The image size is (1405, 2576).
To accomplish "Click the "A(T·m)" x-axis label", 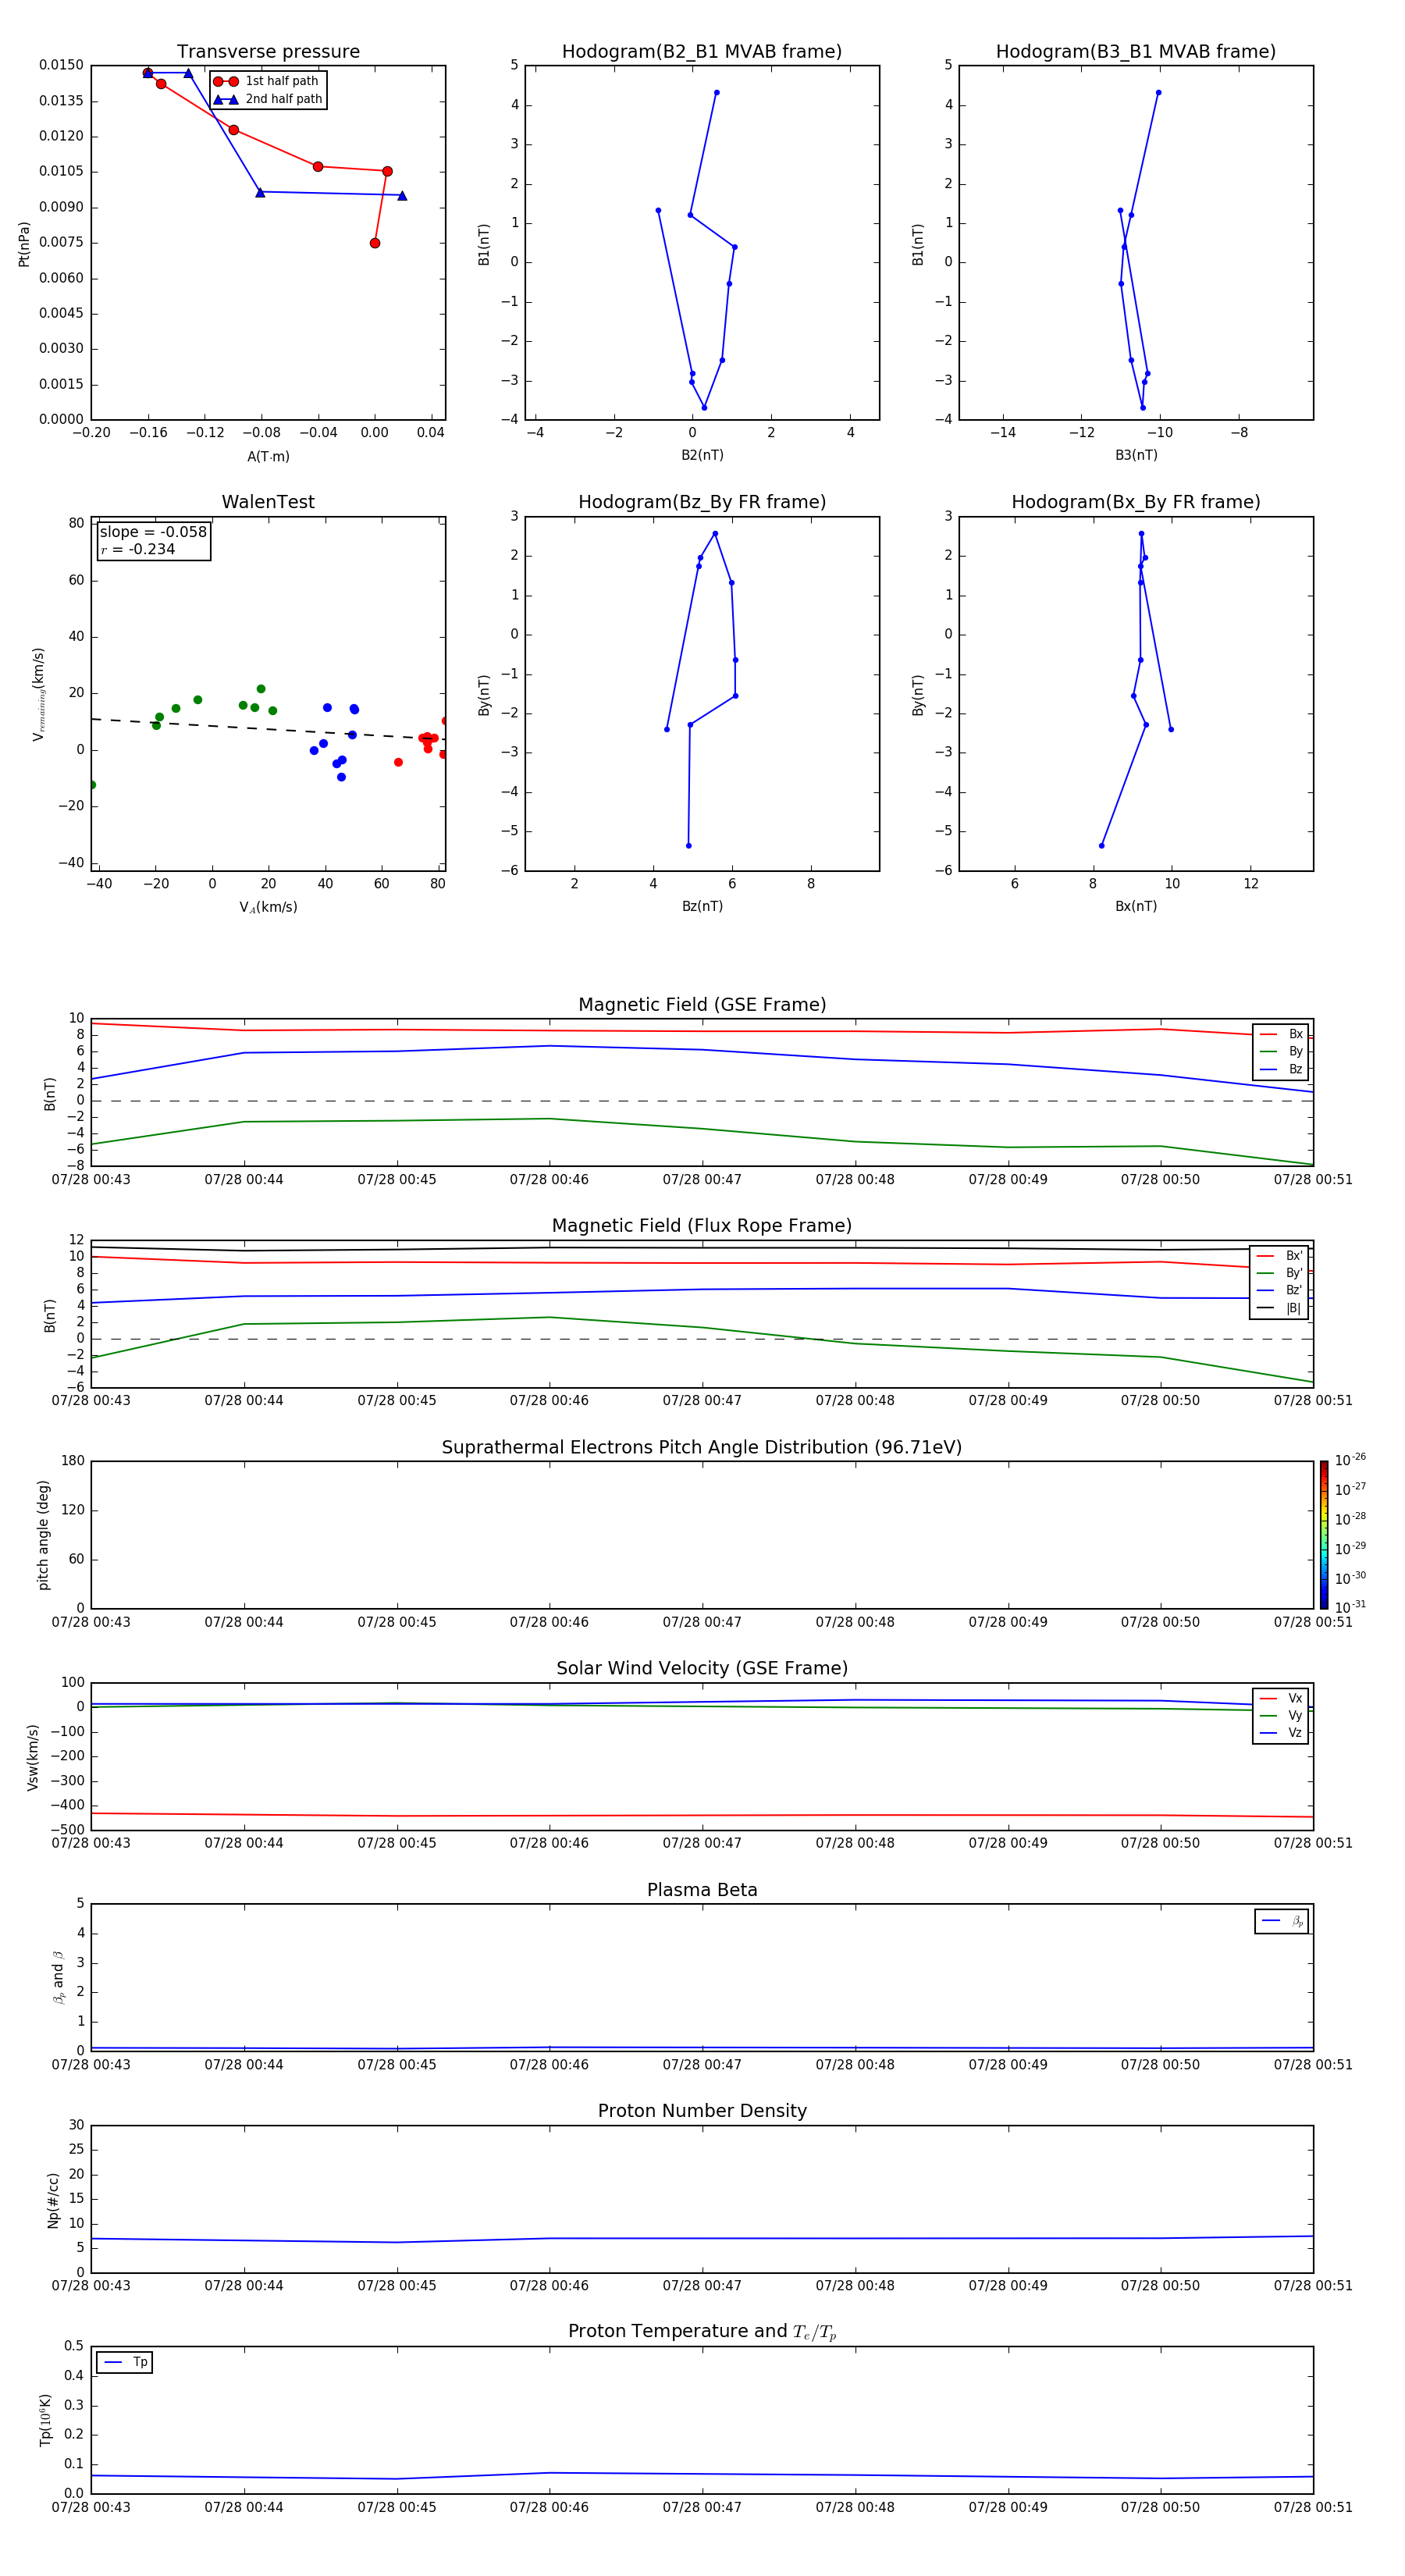I will 268,456.
